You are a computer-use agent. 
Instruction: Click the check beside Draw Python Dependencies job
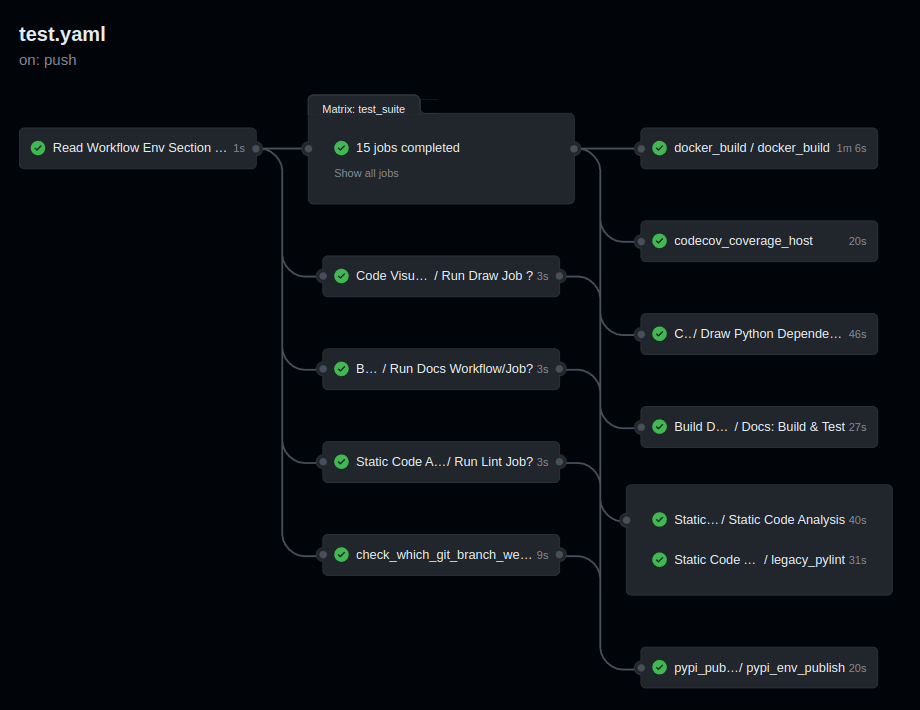point(660,333)
